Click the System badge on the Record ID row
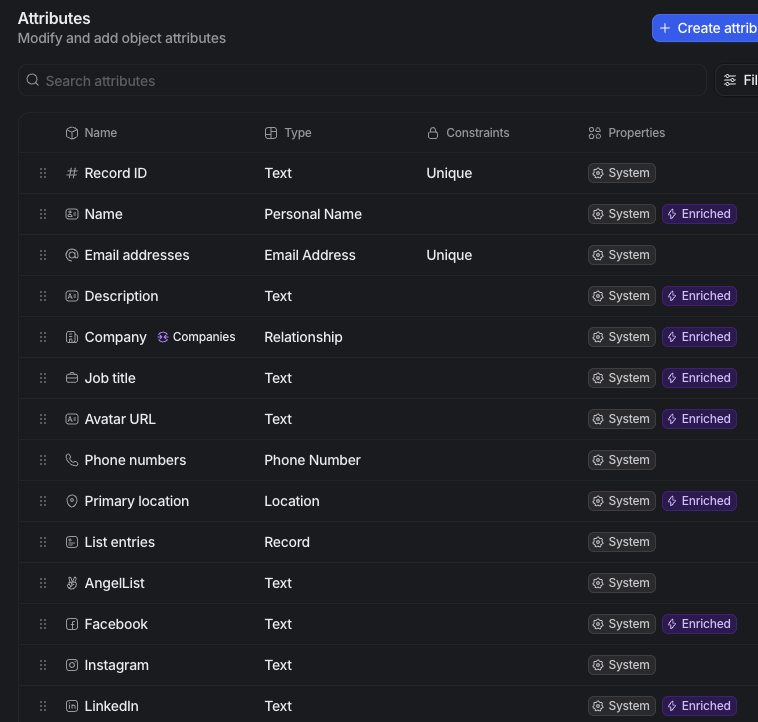 (622, 173)
